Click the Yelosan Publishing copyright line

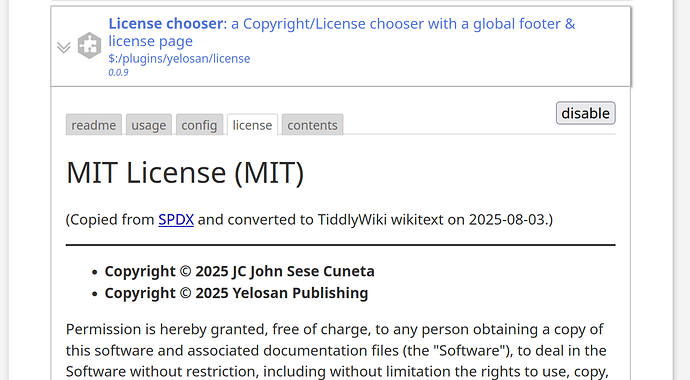(236, 293)
